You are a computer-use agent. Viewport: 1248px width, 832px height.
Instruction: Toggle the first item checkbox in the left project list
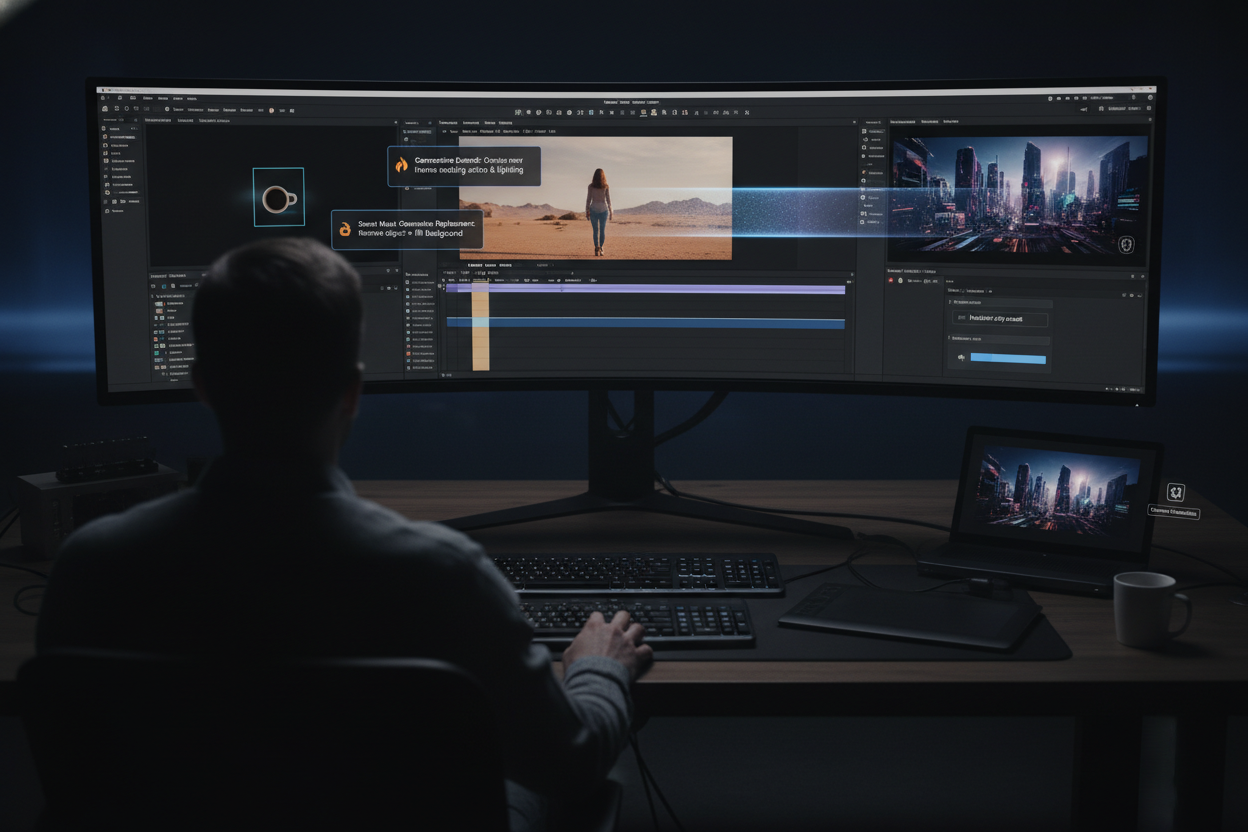tap(105, 129)
